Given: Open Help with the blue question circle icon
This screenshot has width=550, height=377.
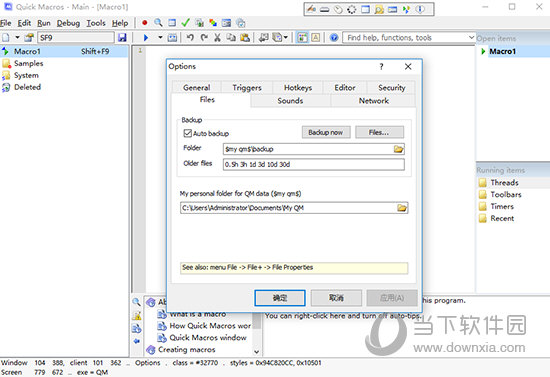Looking at the screenshot, I should tap(334, 38).
